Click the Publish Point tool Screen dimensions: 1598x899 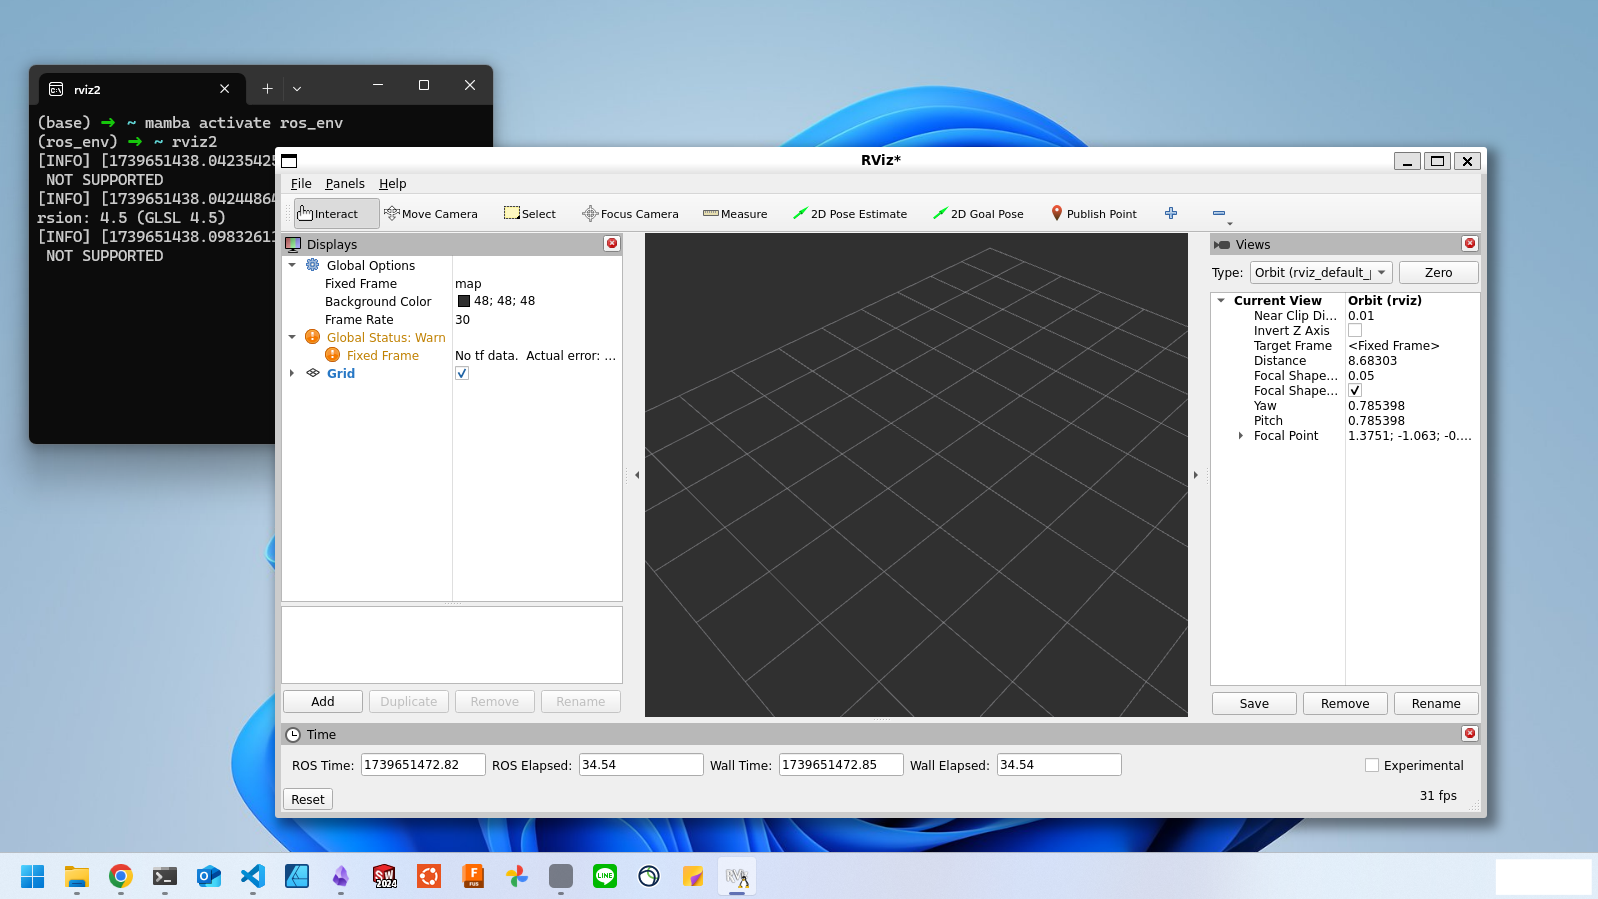pos(1093,214)
